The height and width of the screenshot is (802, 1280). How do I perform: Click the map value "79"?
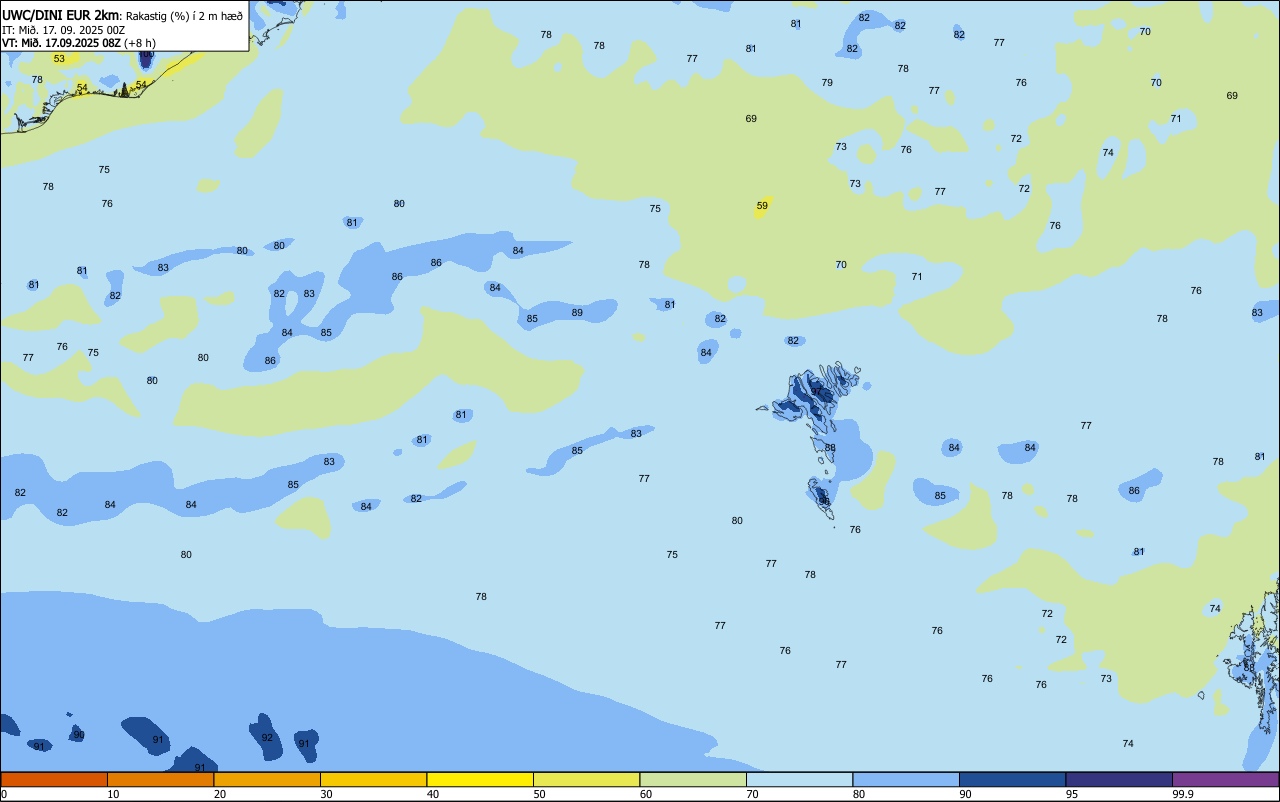827,83
